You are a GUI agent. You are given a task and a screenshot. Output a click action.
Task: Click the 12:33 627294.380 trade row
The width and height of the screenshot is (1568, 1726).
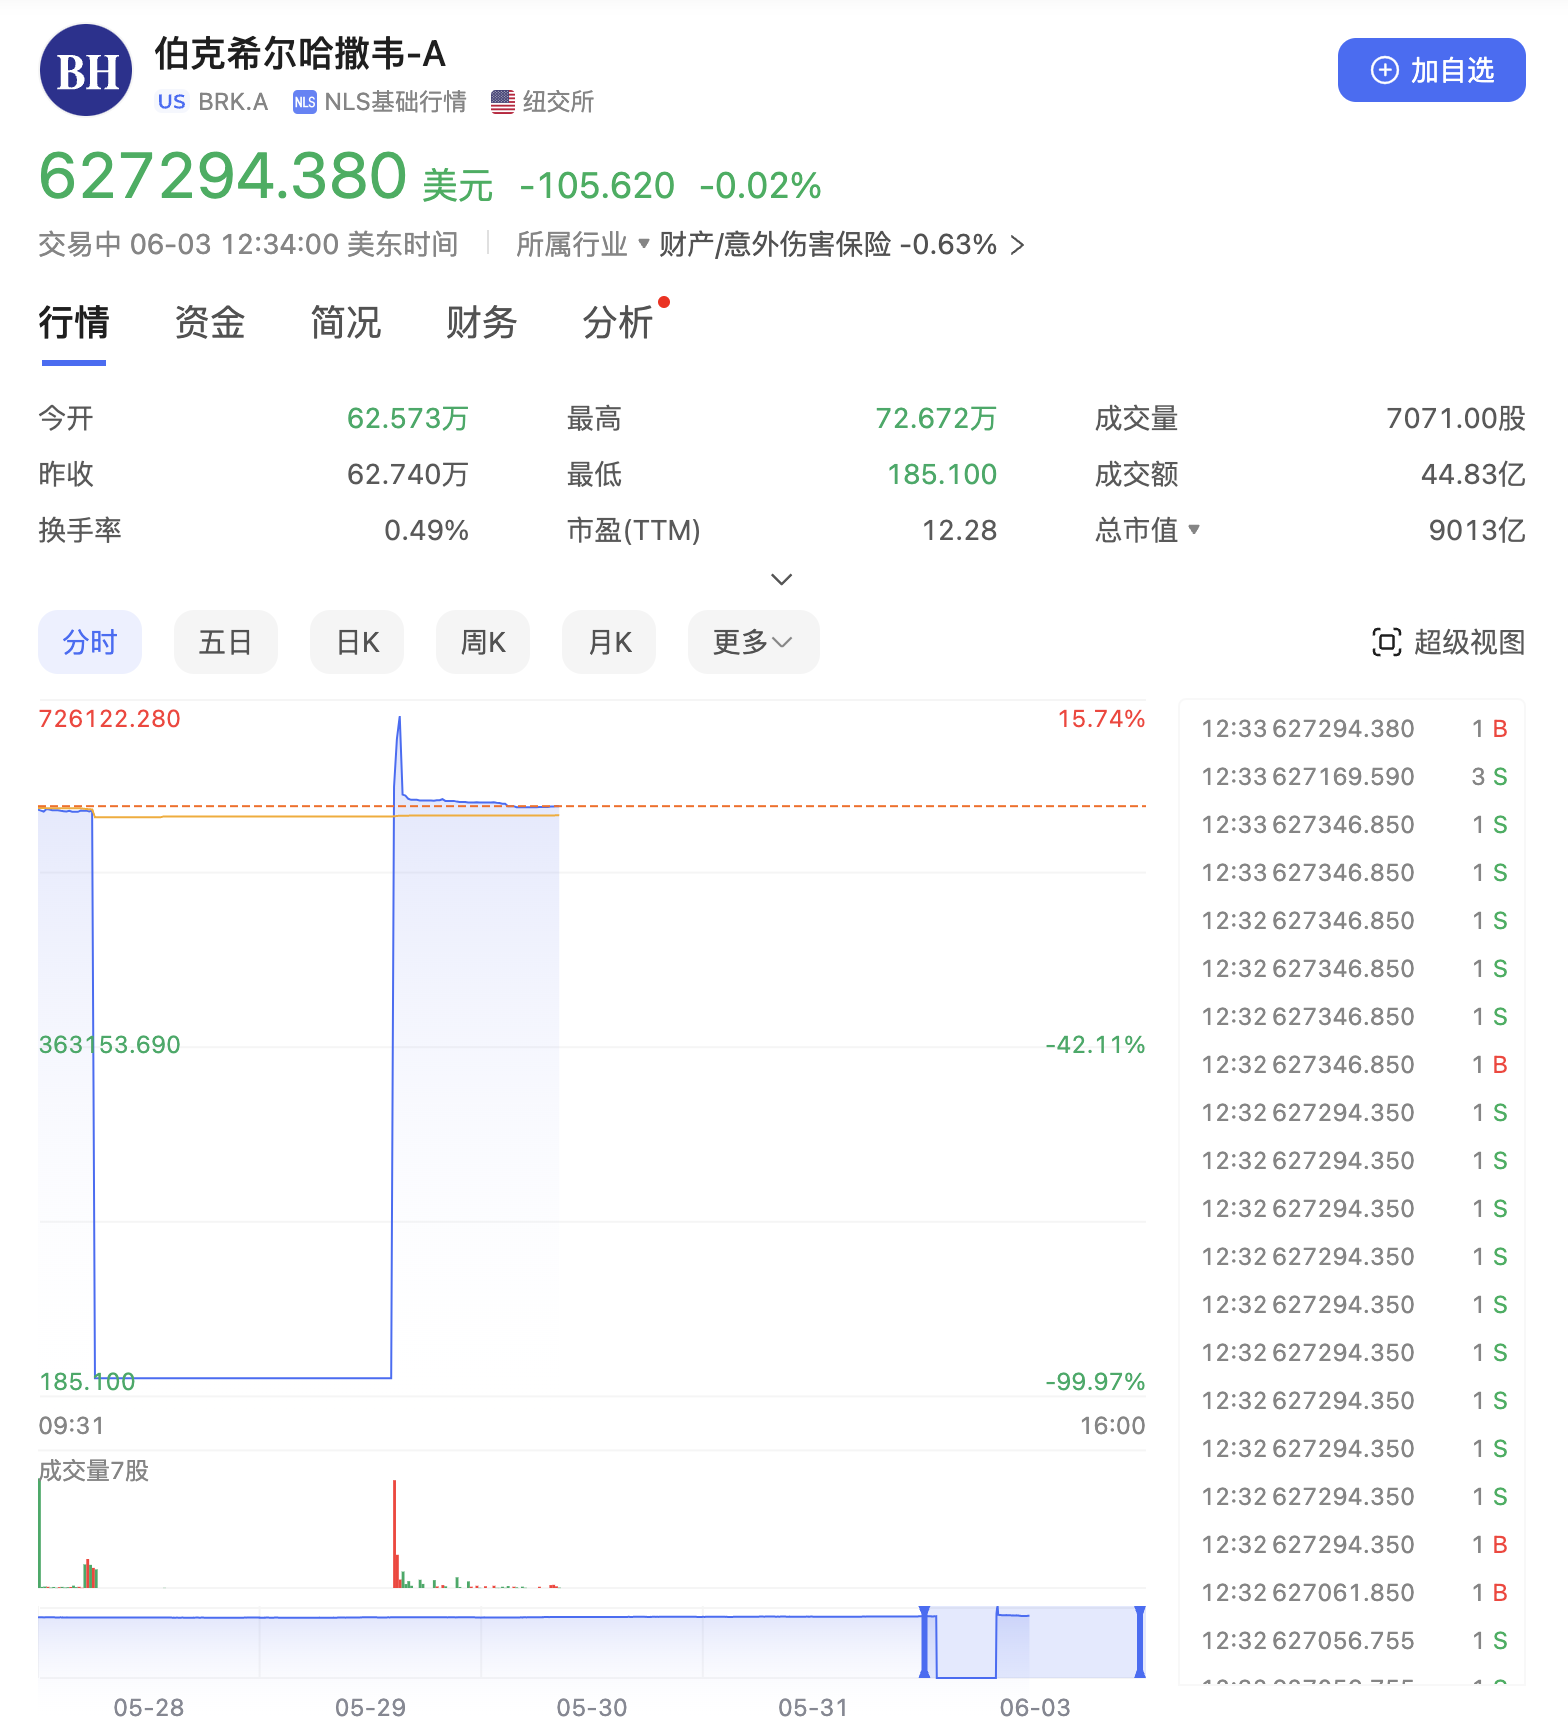click(x=1353, y=729)
